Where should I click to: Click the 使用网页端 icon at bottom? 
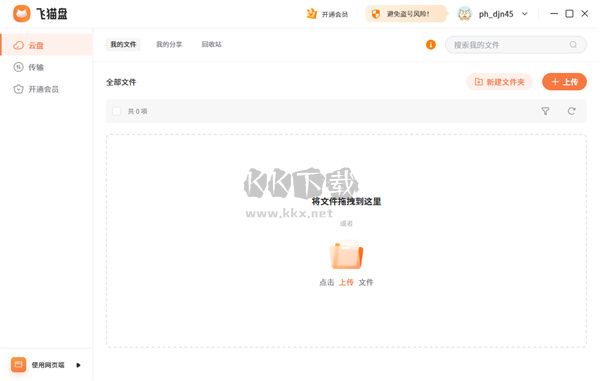pyautogui.click(x=18, y=365)
